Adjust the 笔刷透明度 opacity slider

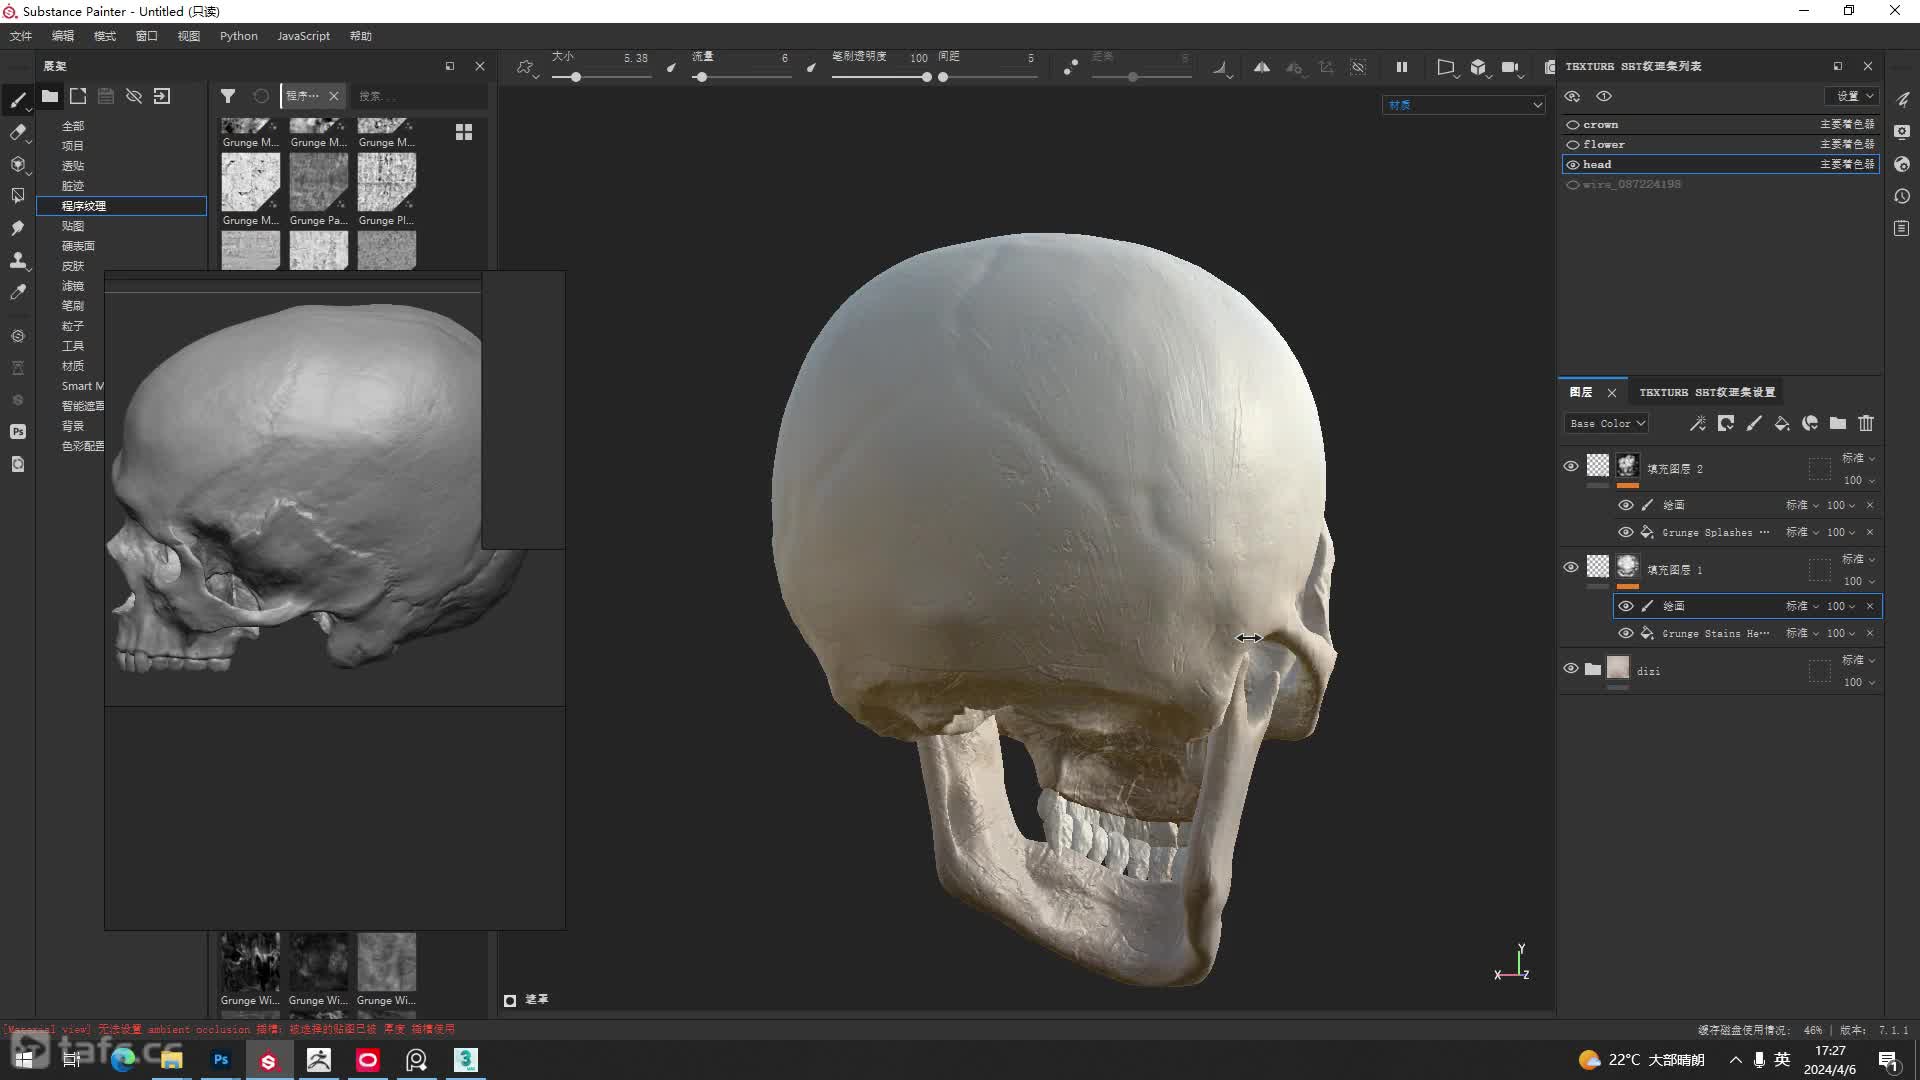(880, 77)
